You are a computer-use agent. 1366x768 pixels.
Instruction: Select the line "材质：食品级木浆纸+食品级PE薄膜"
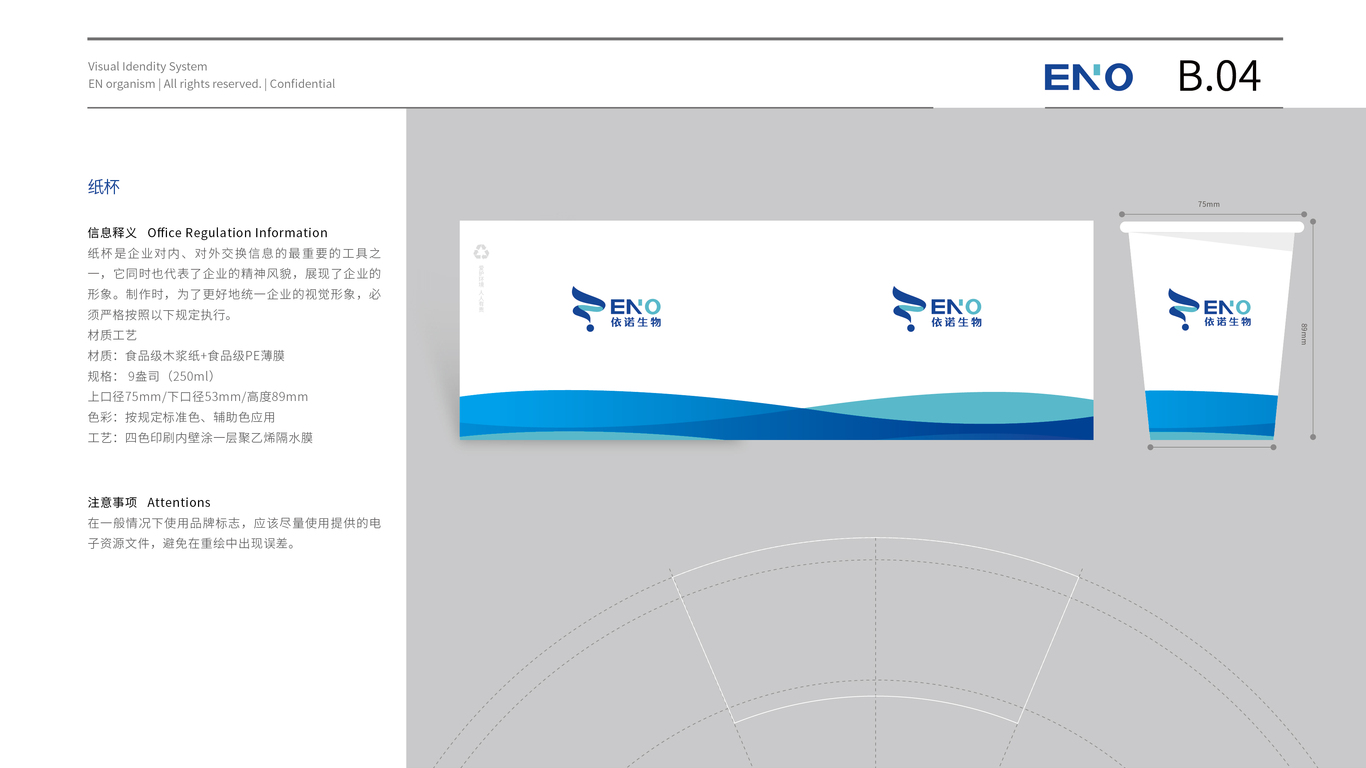click(x=187, y=356)
